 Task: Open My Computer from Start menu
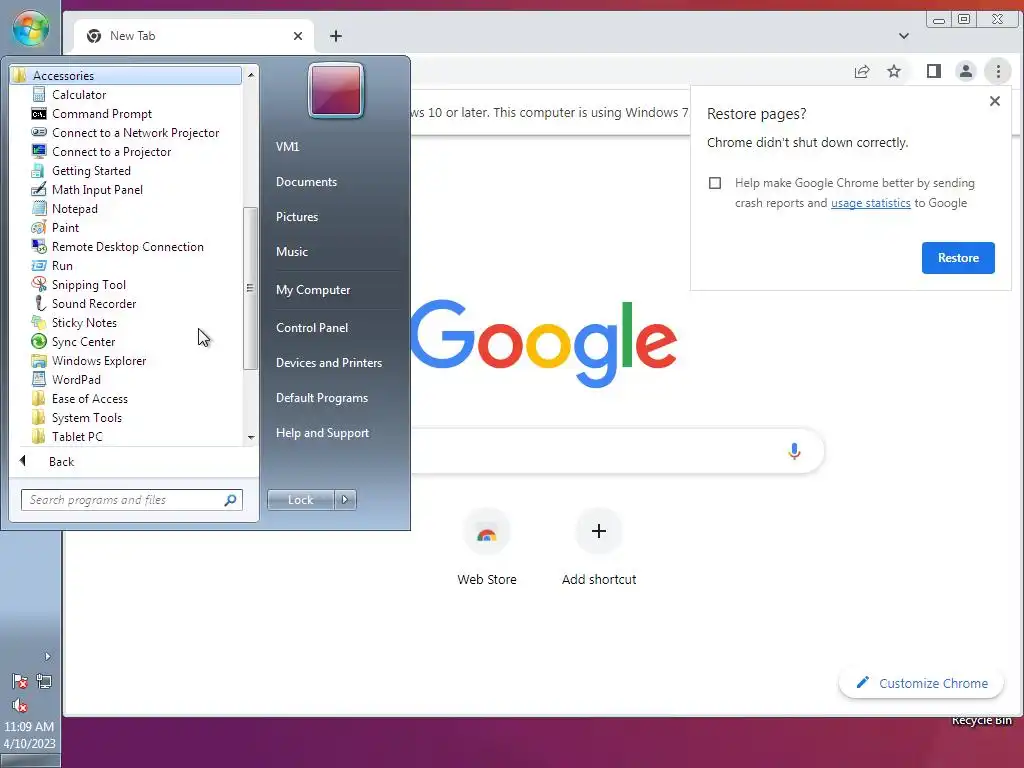313,290
